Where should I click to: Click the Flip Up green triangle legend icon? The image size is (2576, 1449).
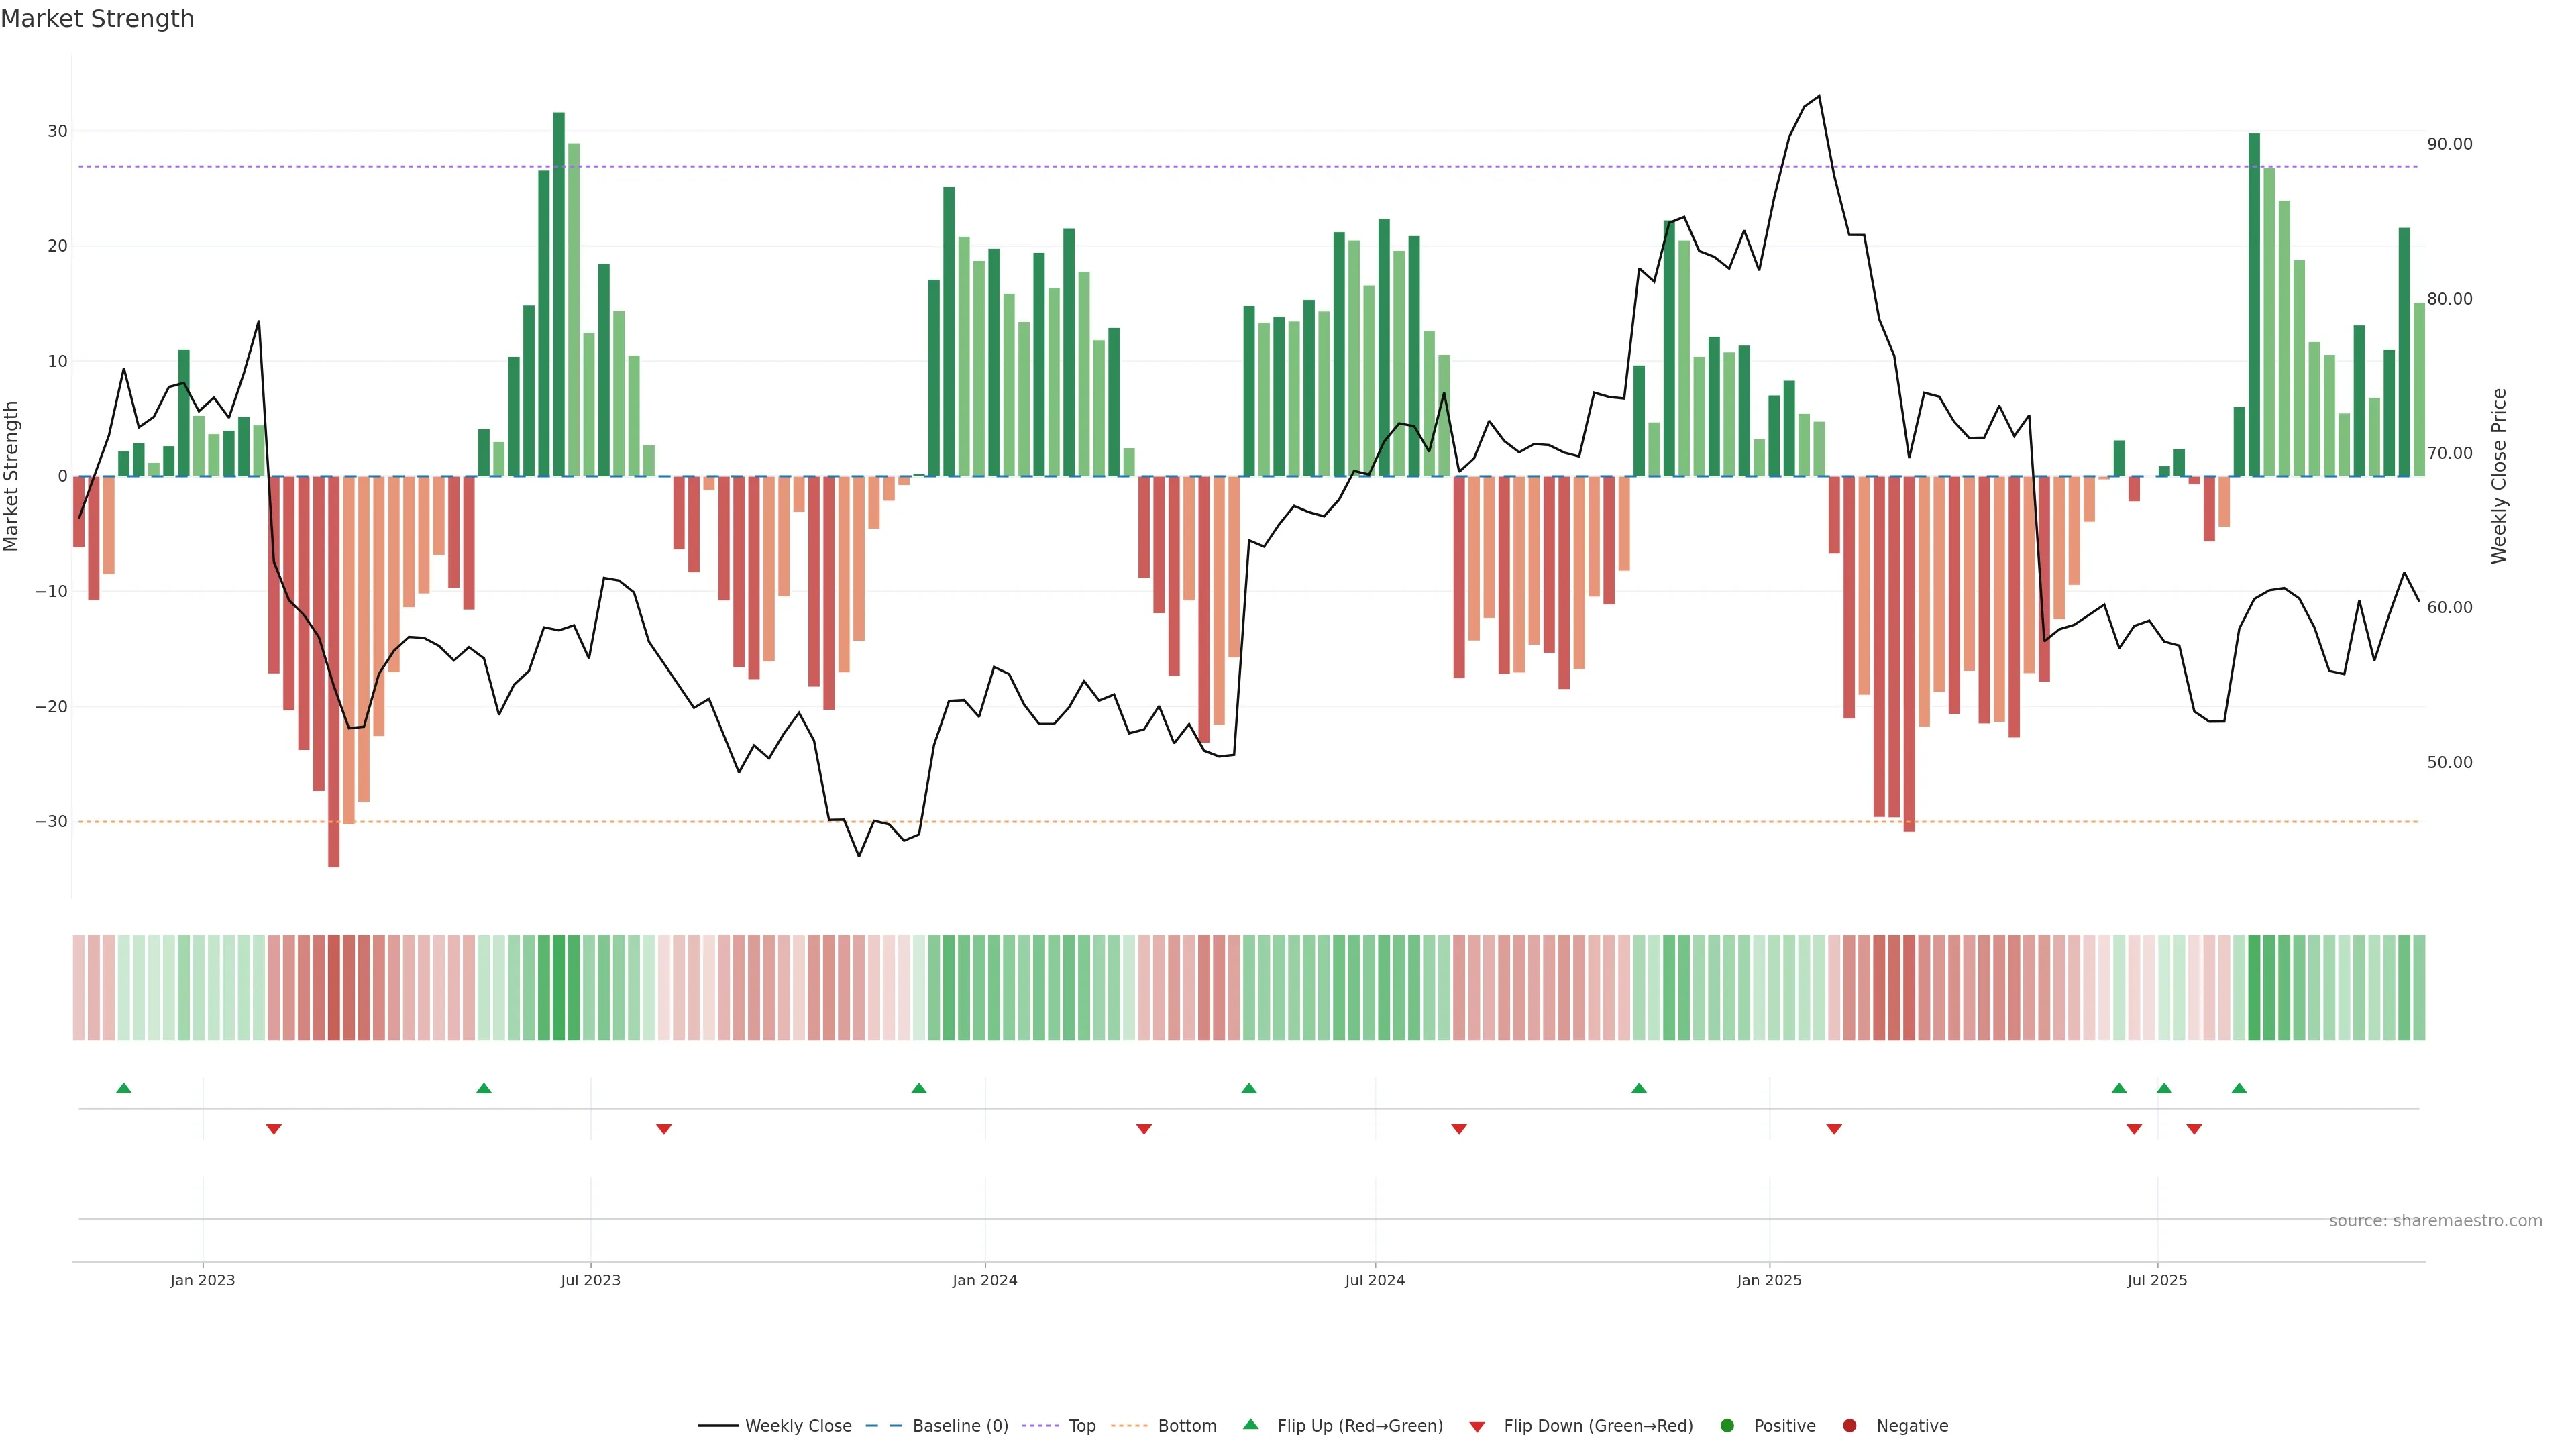click(x=1250, y=1425)
